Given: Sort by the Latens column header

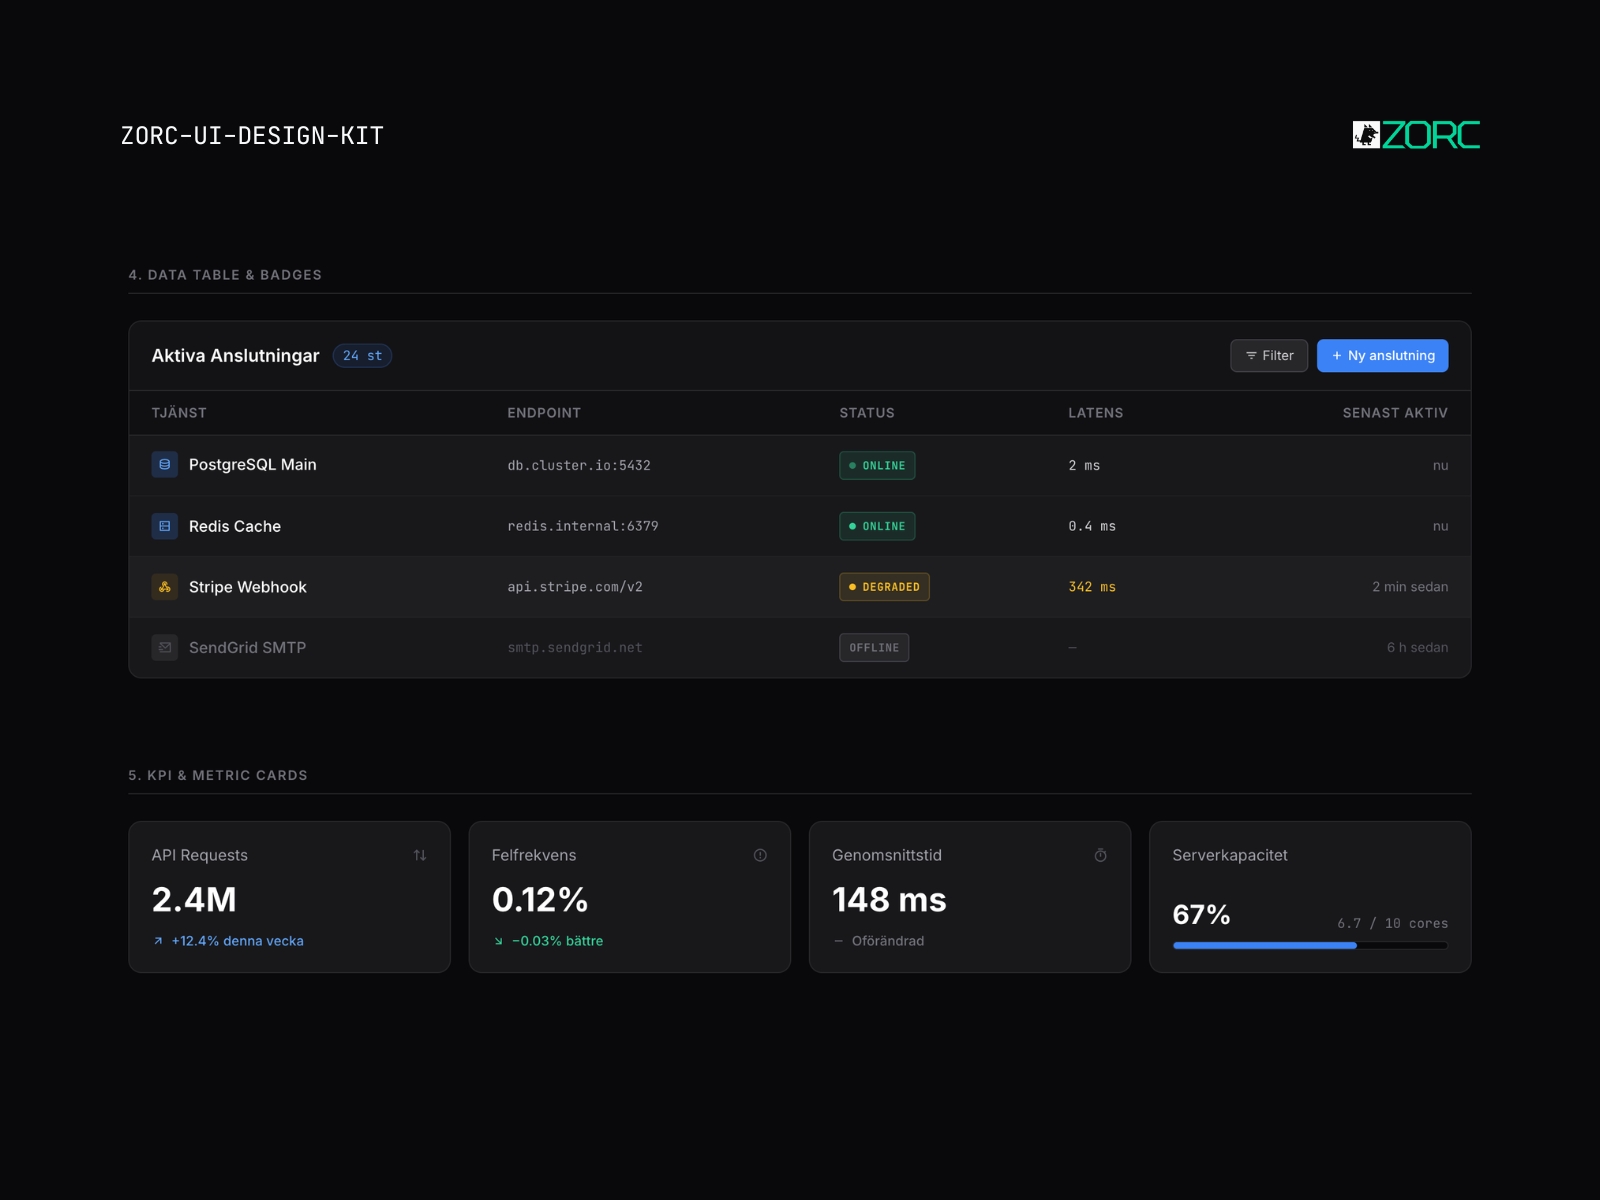Looking at the screenshot, I should point(1095,413).
